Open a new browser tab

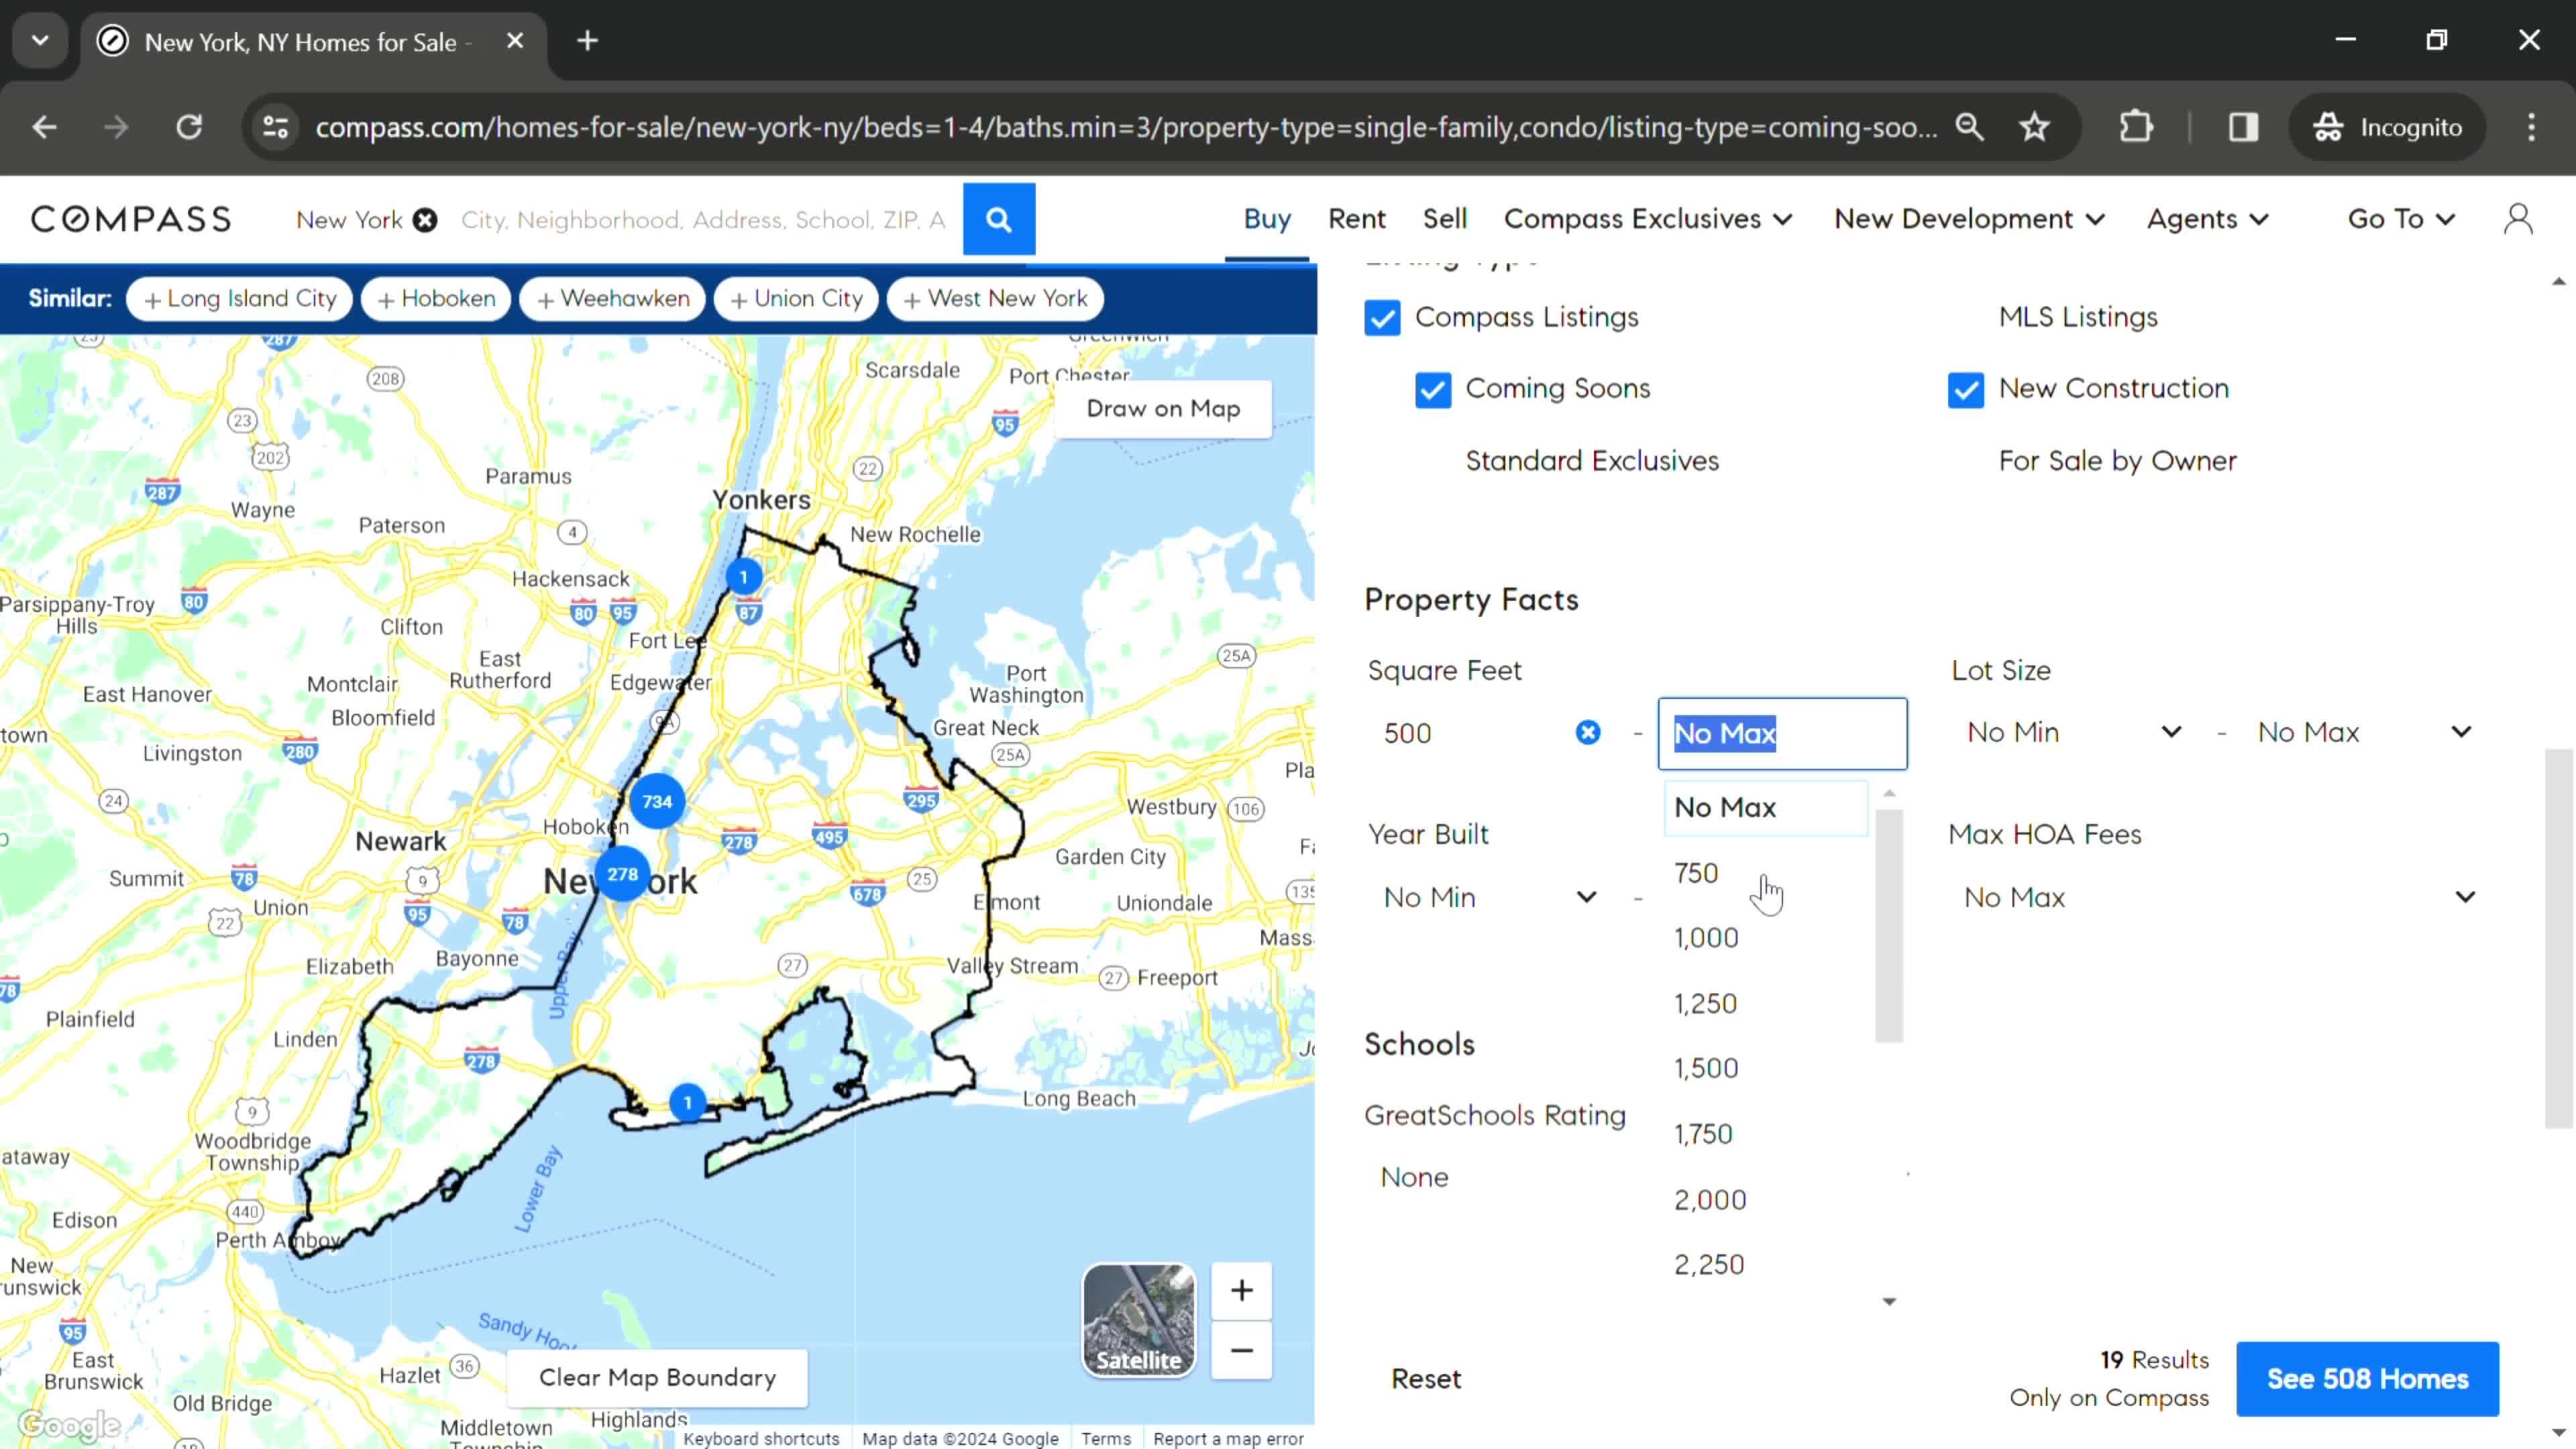pos(588,41)
